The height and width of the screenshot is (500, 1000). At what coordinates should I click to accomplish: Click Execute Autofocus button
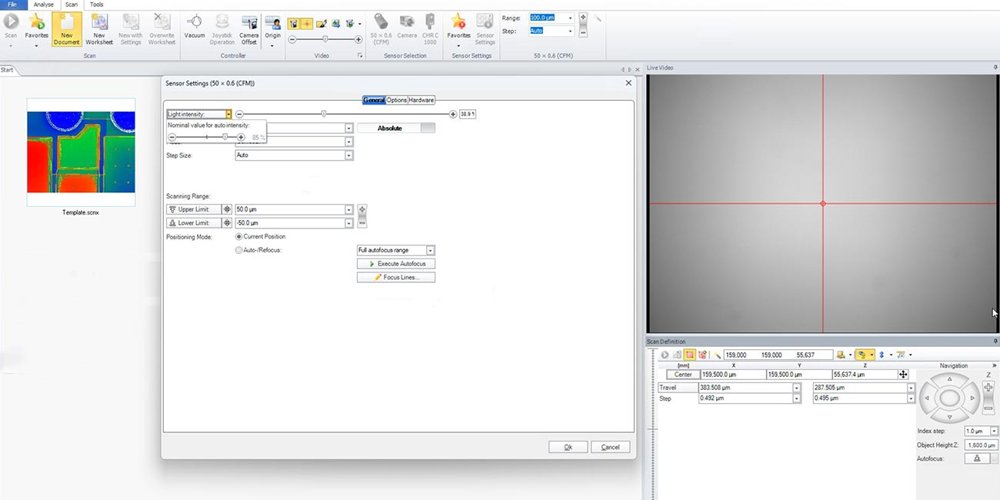(x=396, y=264)
